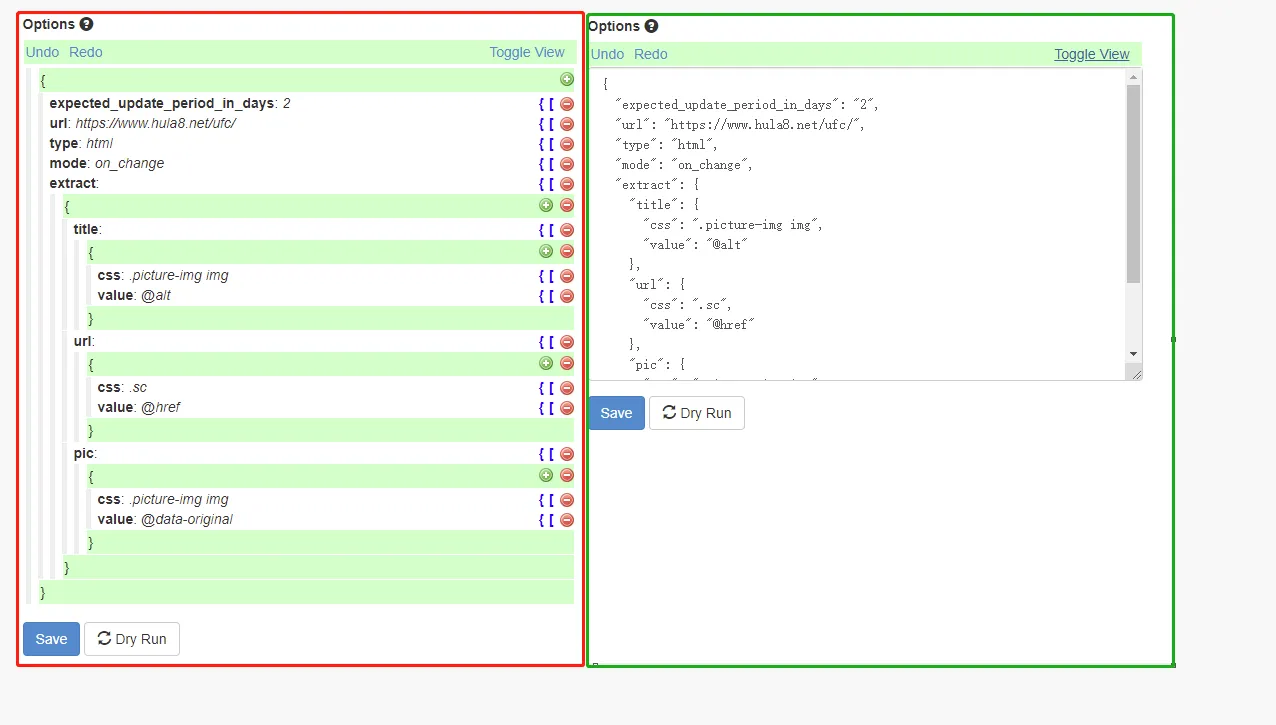Click the green plus on the topmost brace row
The image size is (1276, 725).
tap(567, 80)
